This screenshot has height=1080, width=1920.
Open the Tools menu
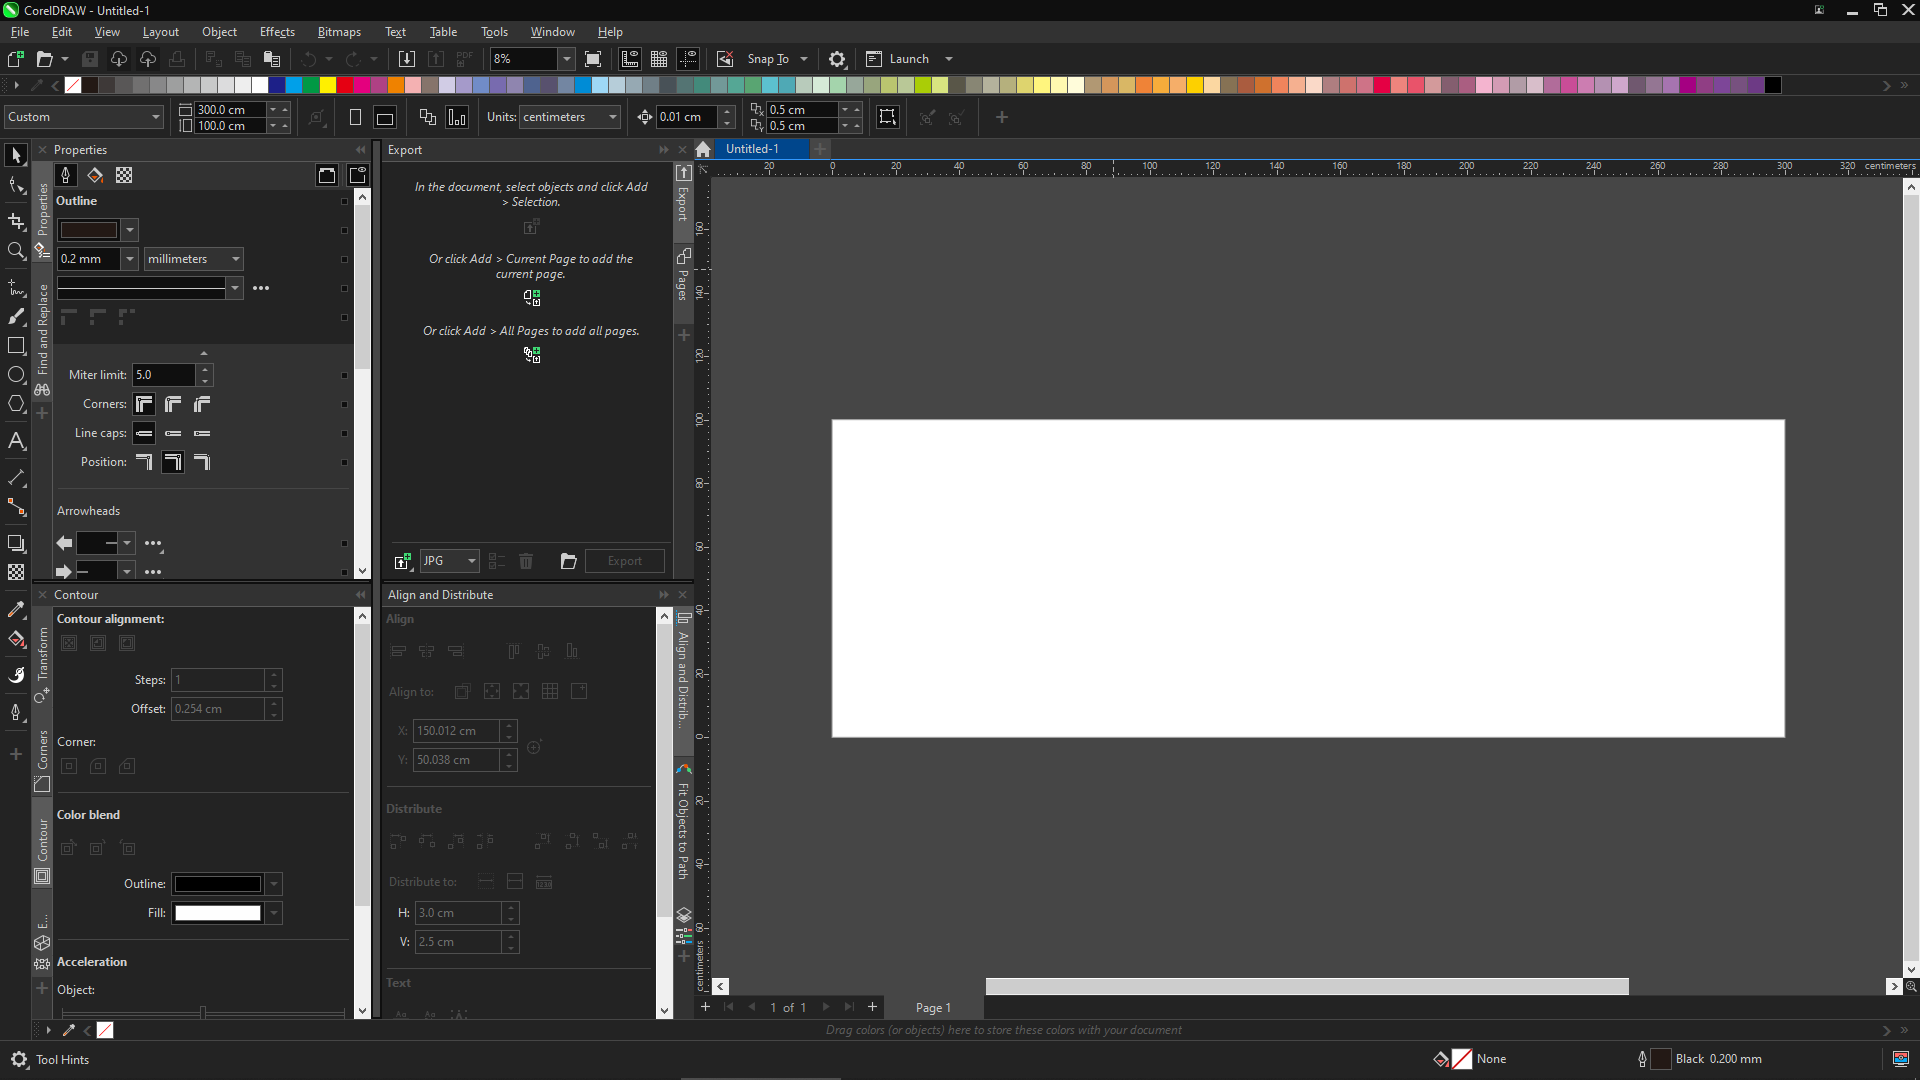[494, 32]
